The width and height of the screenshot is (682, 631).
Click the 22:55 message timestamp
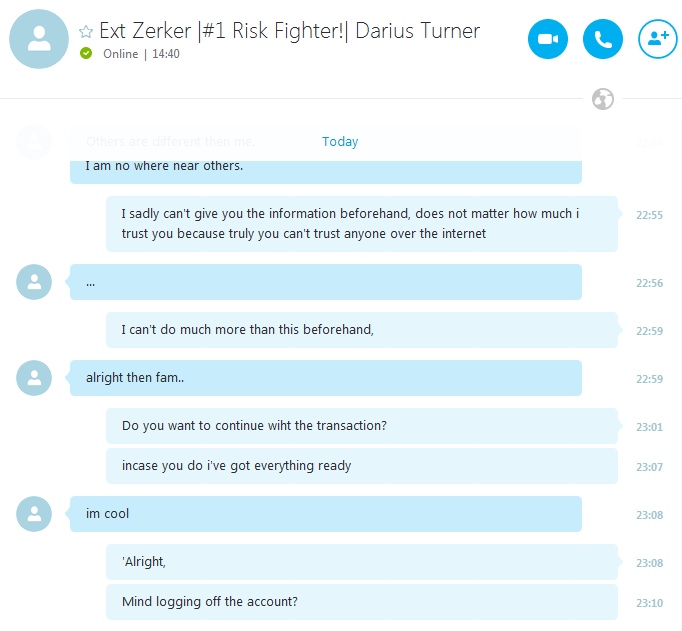click(649, 215)
